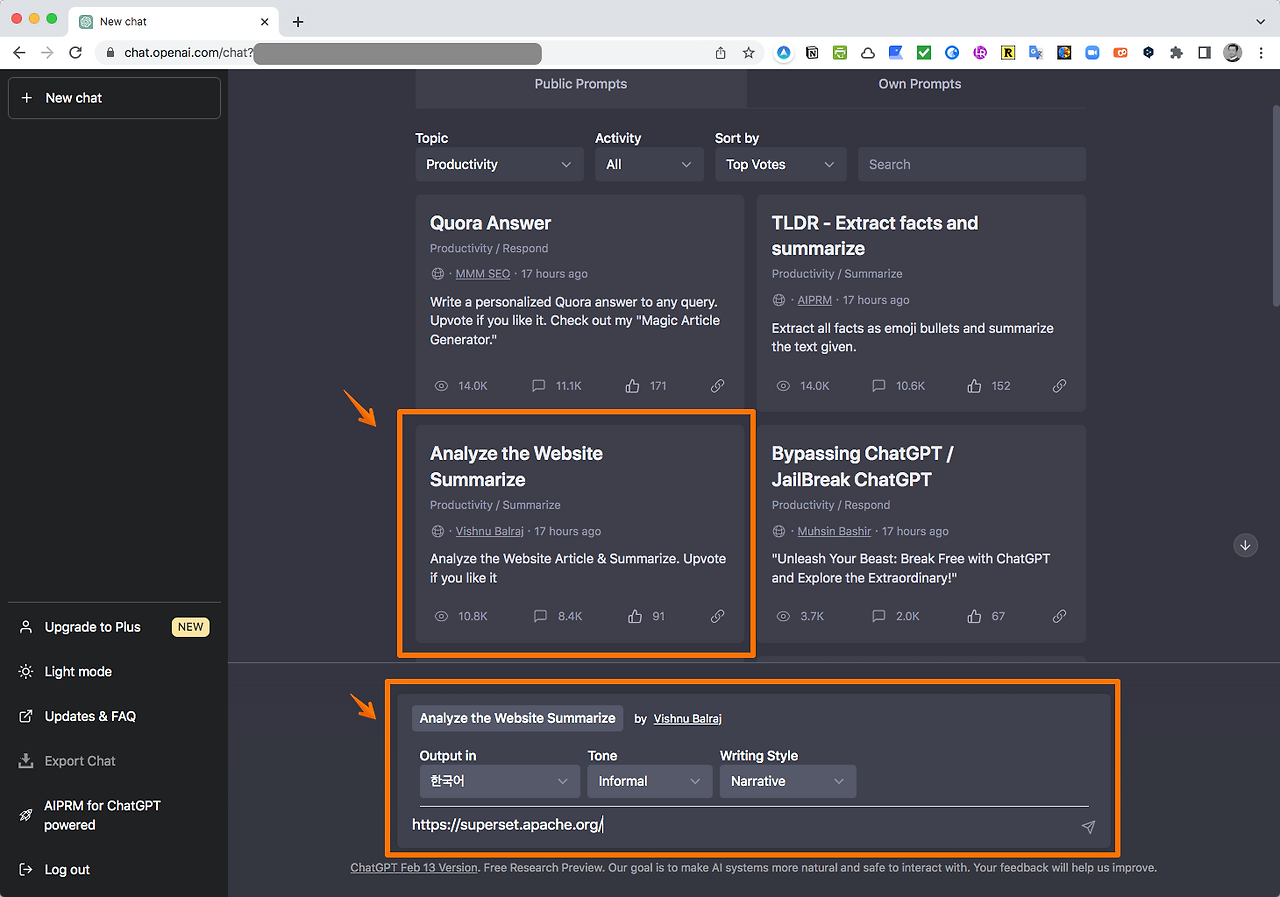Click the comment icon on the TLDR card
The height and width of the screenshot is (897, 1280).
tap(879, 386)
